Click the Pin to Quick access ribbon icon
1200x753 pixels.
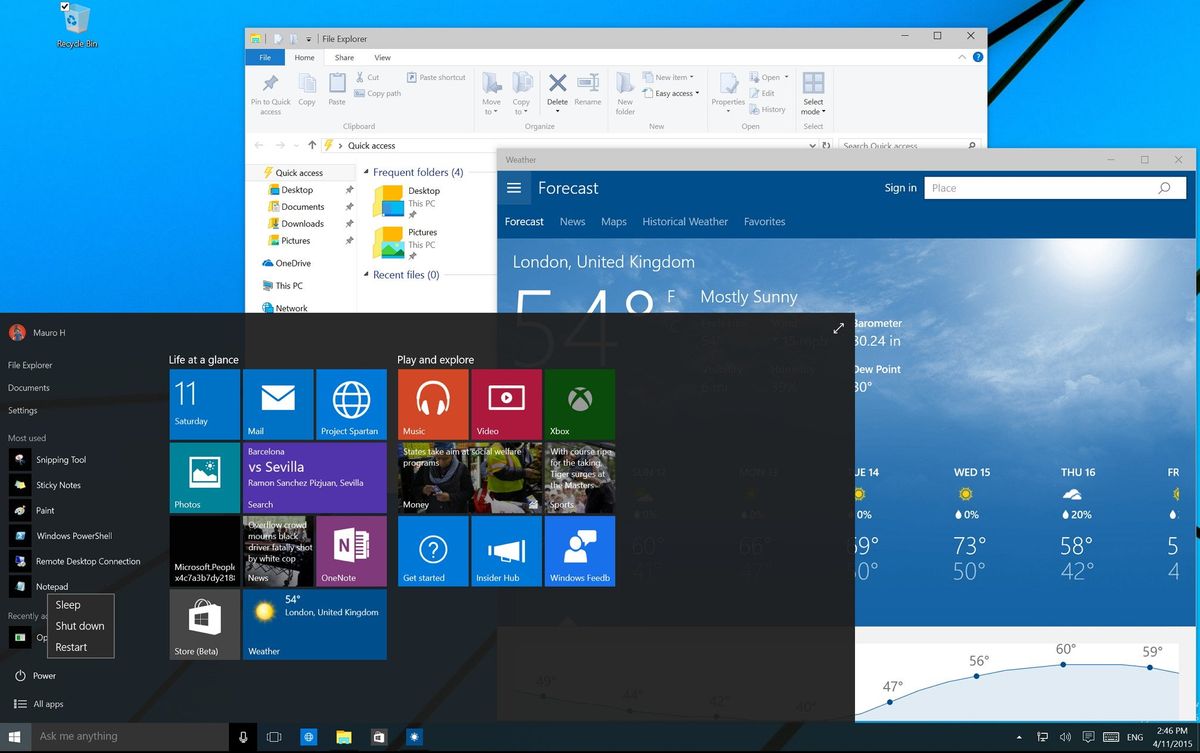[270, 91]
